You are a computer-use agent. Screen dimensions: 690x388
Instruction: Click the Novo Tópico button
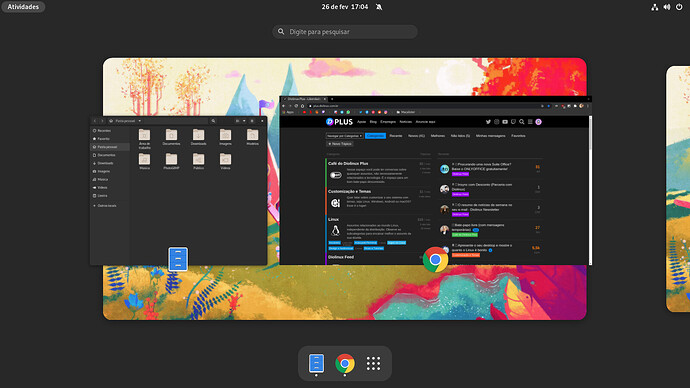tap(340, 144)
